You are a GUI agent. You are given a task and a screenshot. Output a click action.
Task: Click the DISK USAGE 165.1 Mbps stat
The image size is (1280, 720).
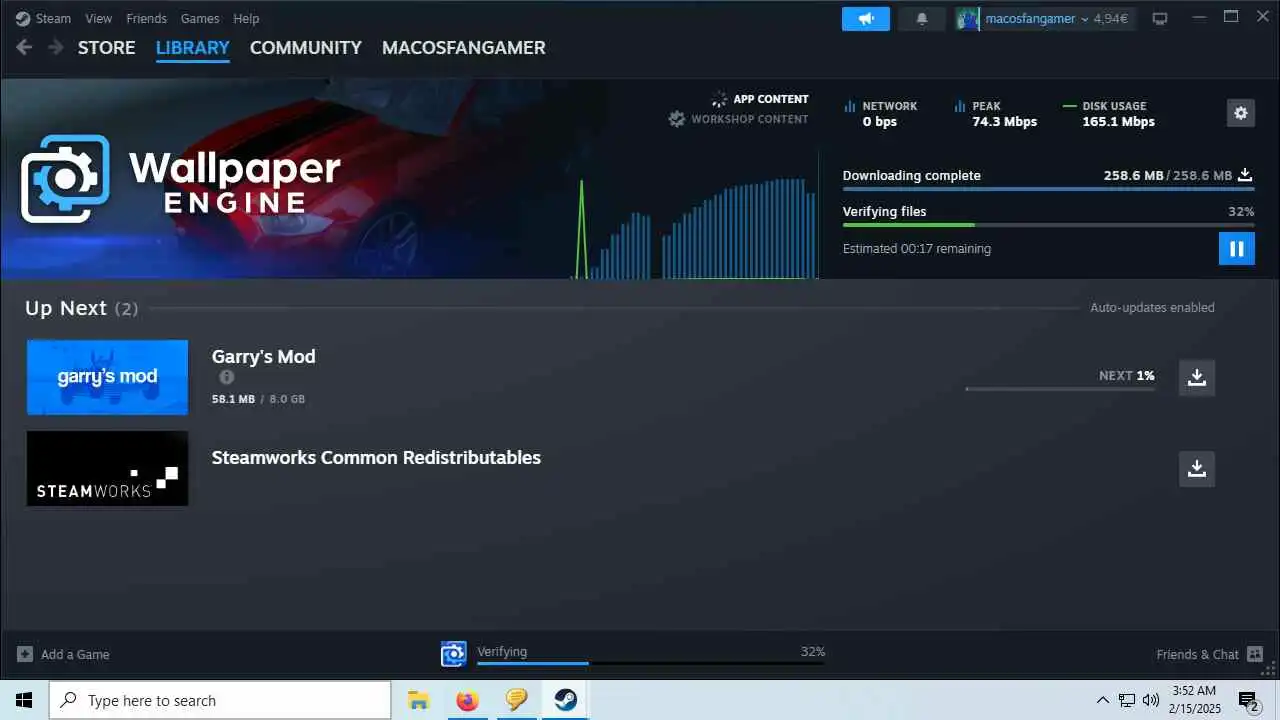tap(1109, 113)
